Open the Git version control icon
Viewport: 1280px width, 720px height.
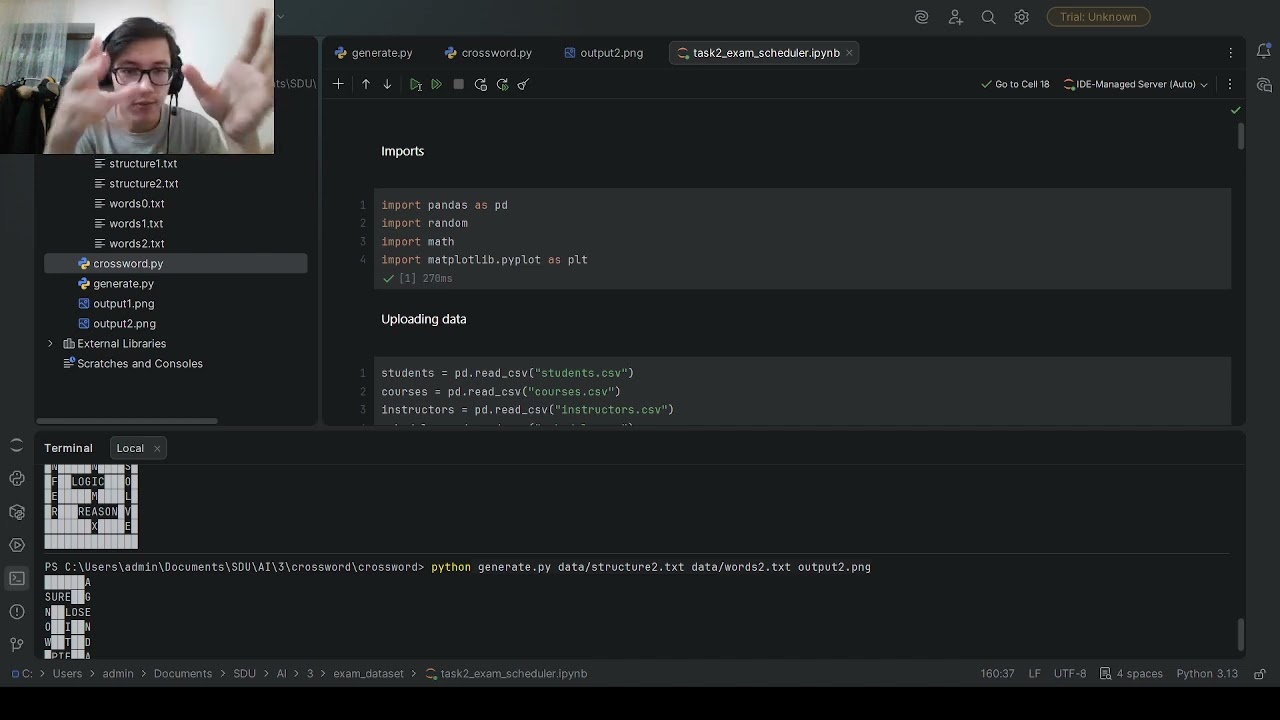pos(17,644)
